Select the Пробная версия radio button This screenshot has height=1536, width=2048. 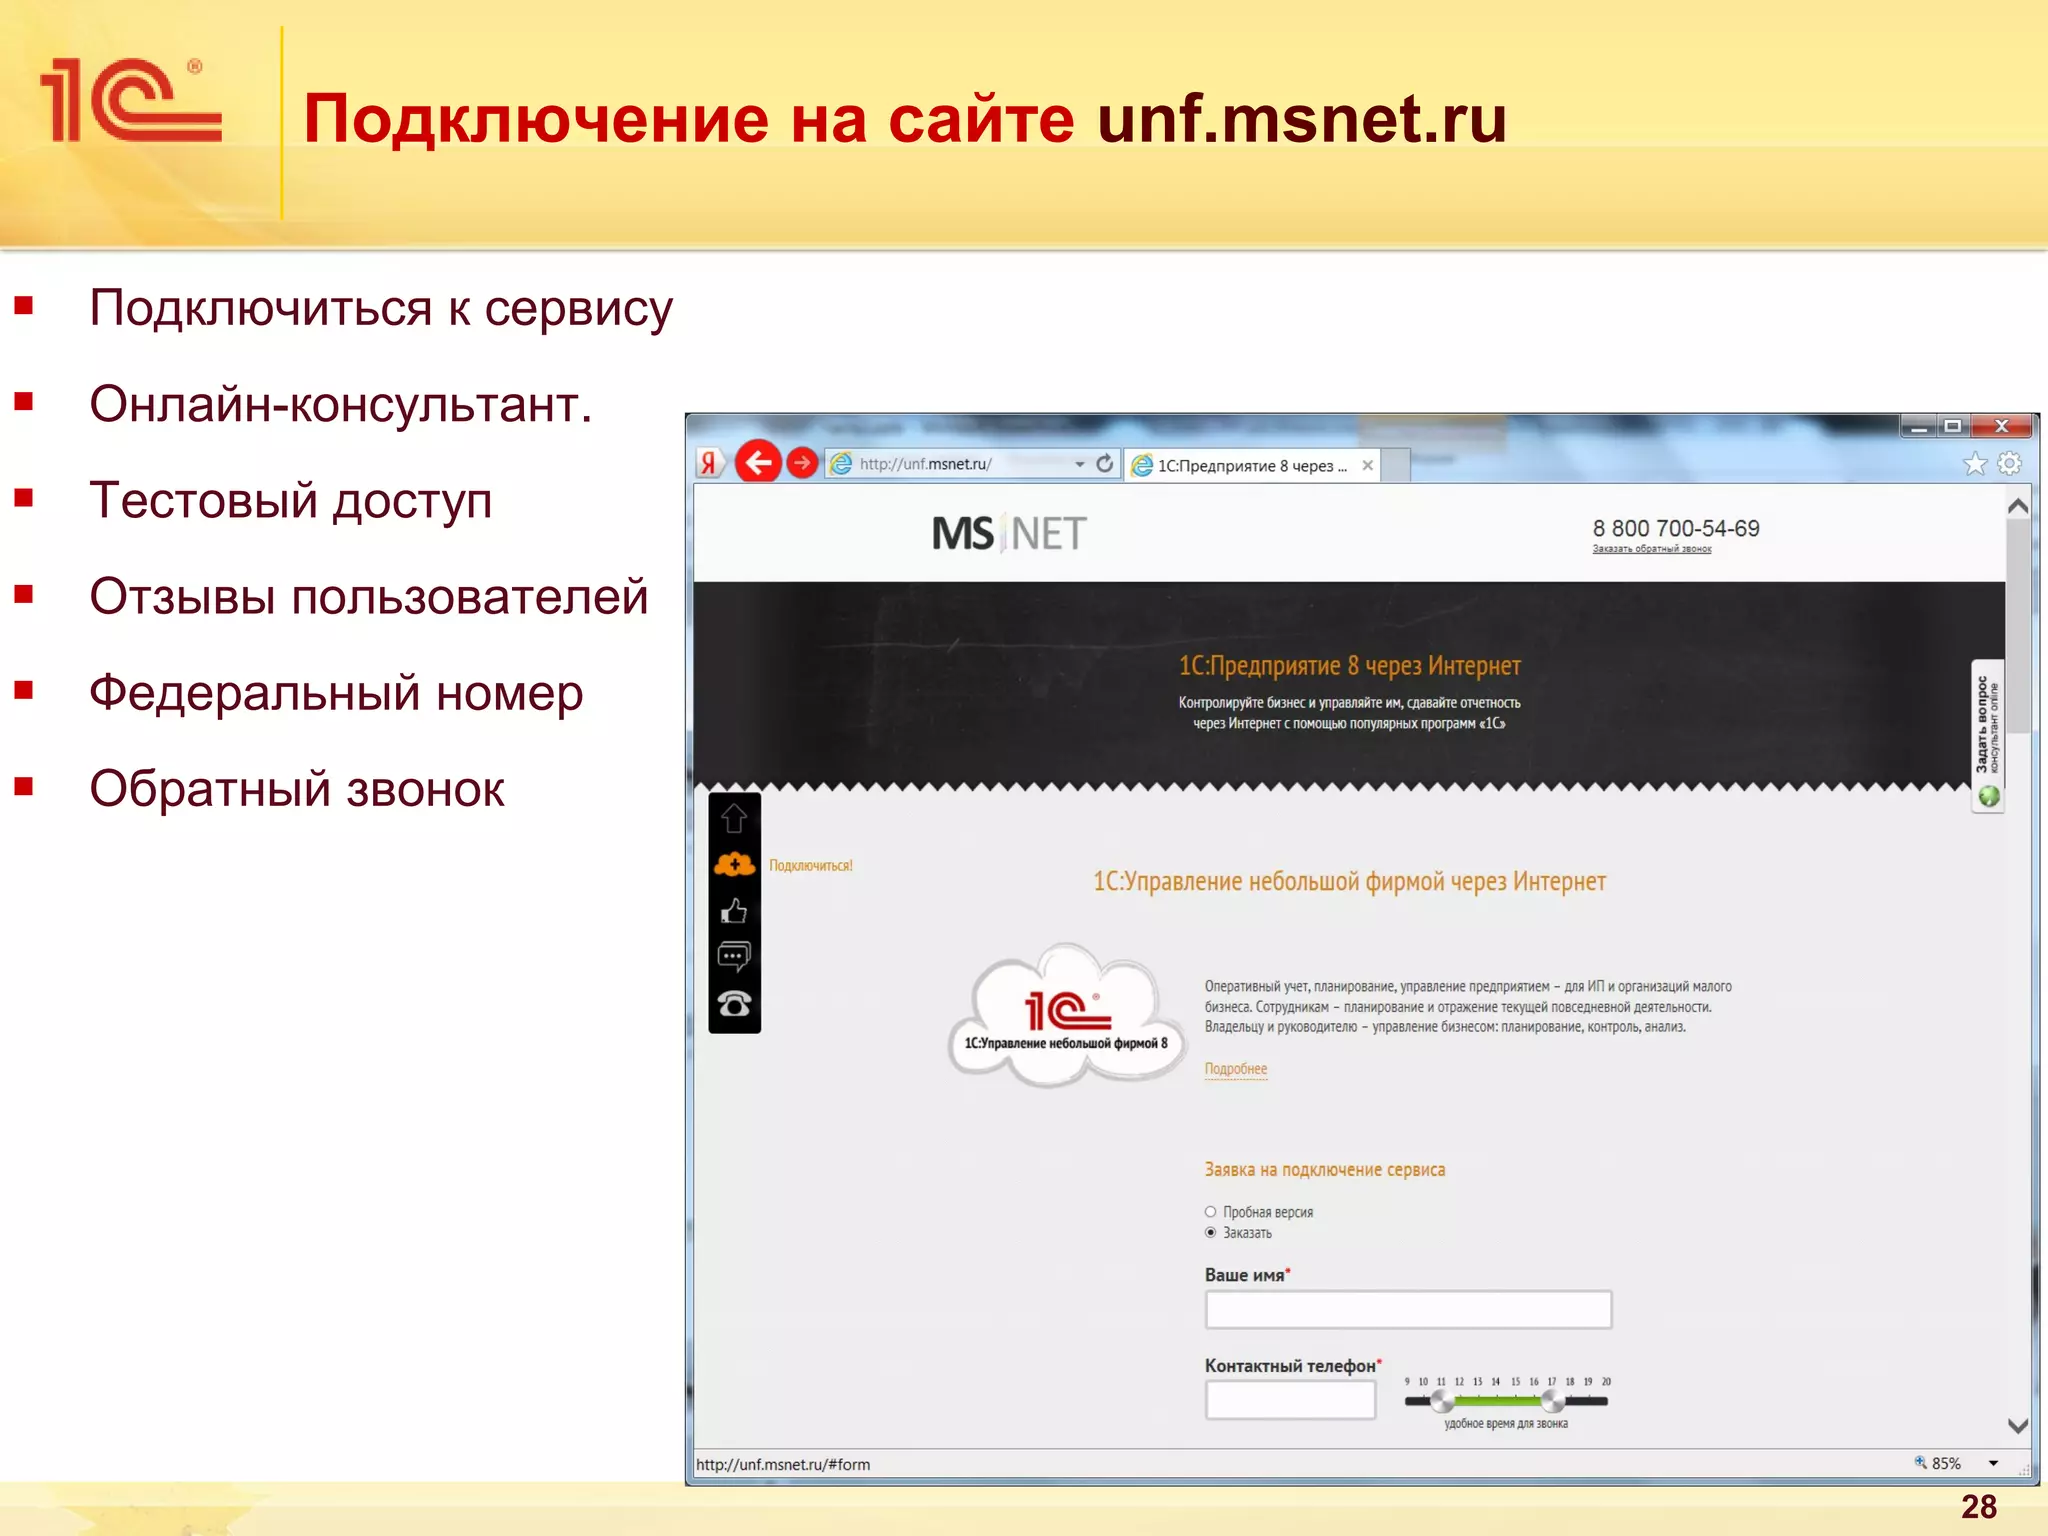[x=1210, y=1212]
